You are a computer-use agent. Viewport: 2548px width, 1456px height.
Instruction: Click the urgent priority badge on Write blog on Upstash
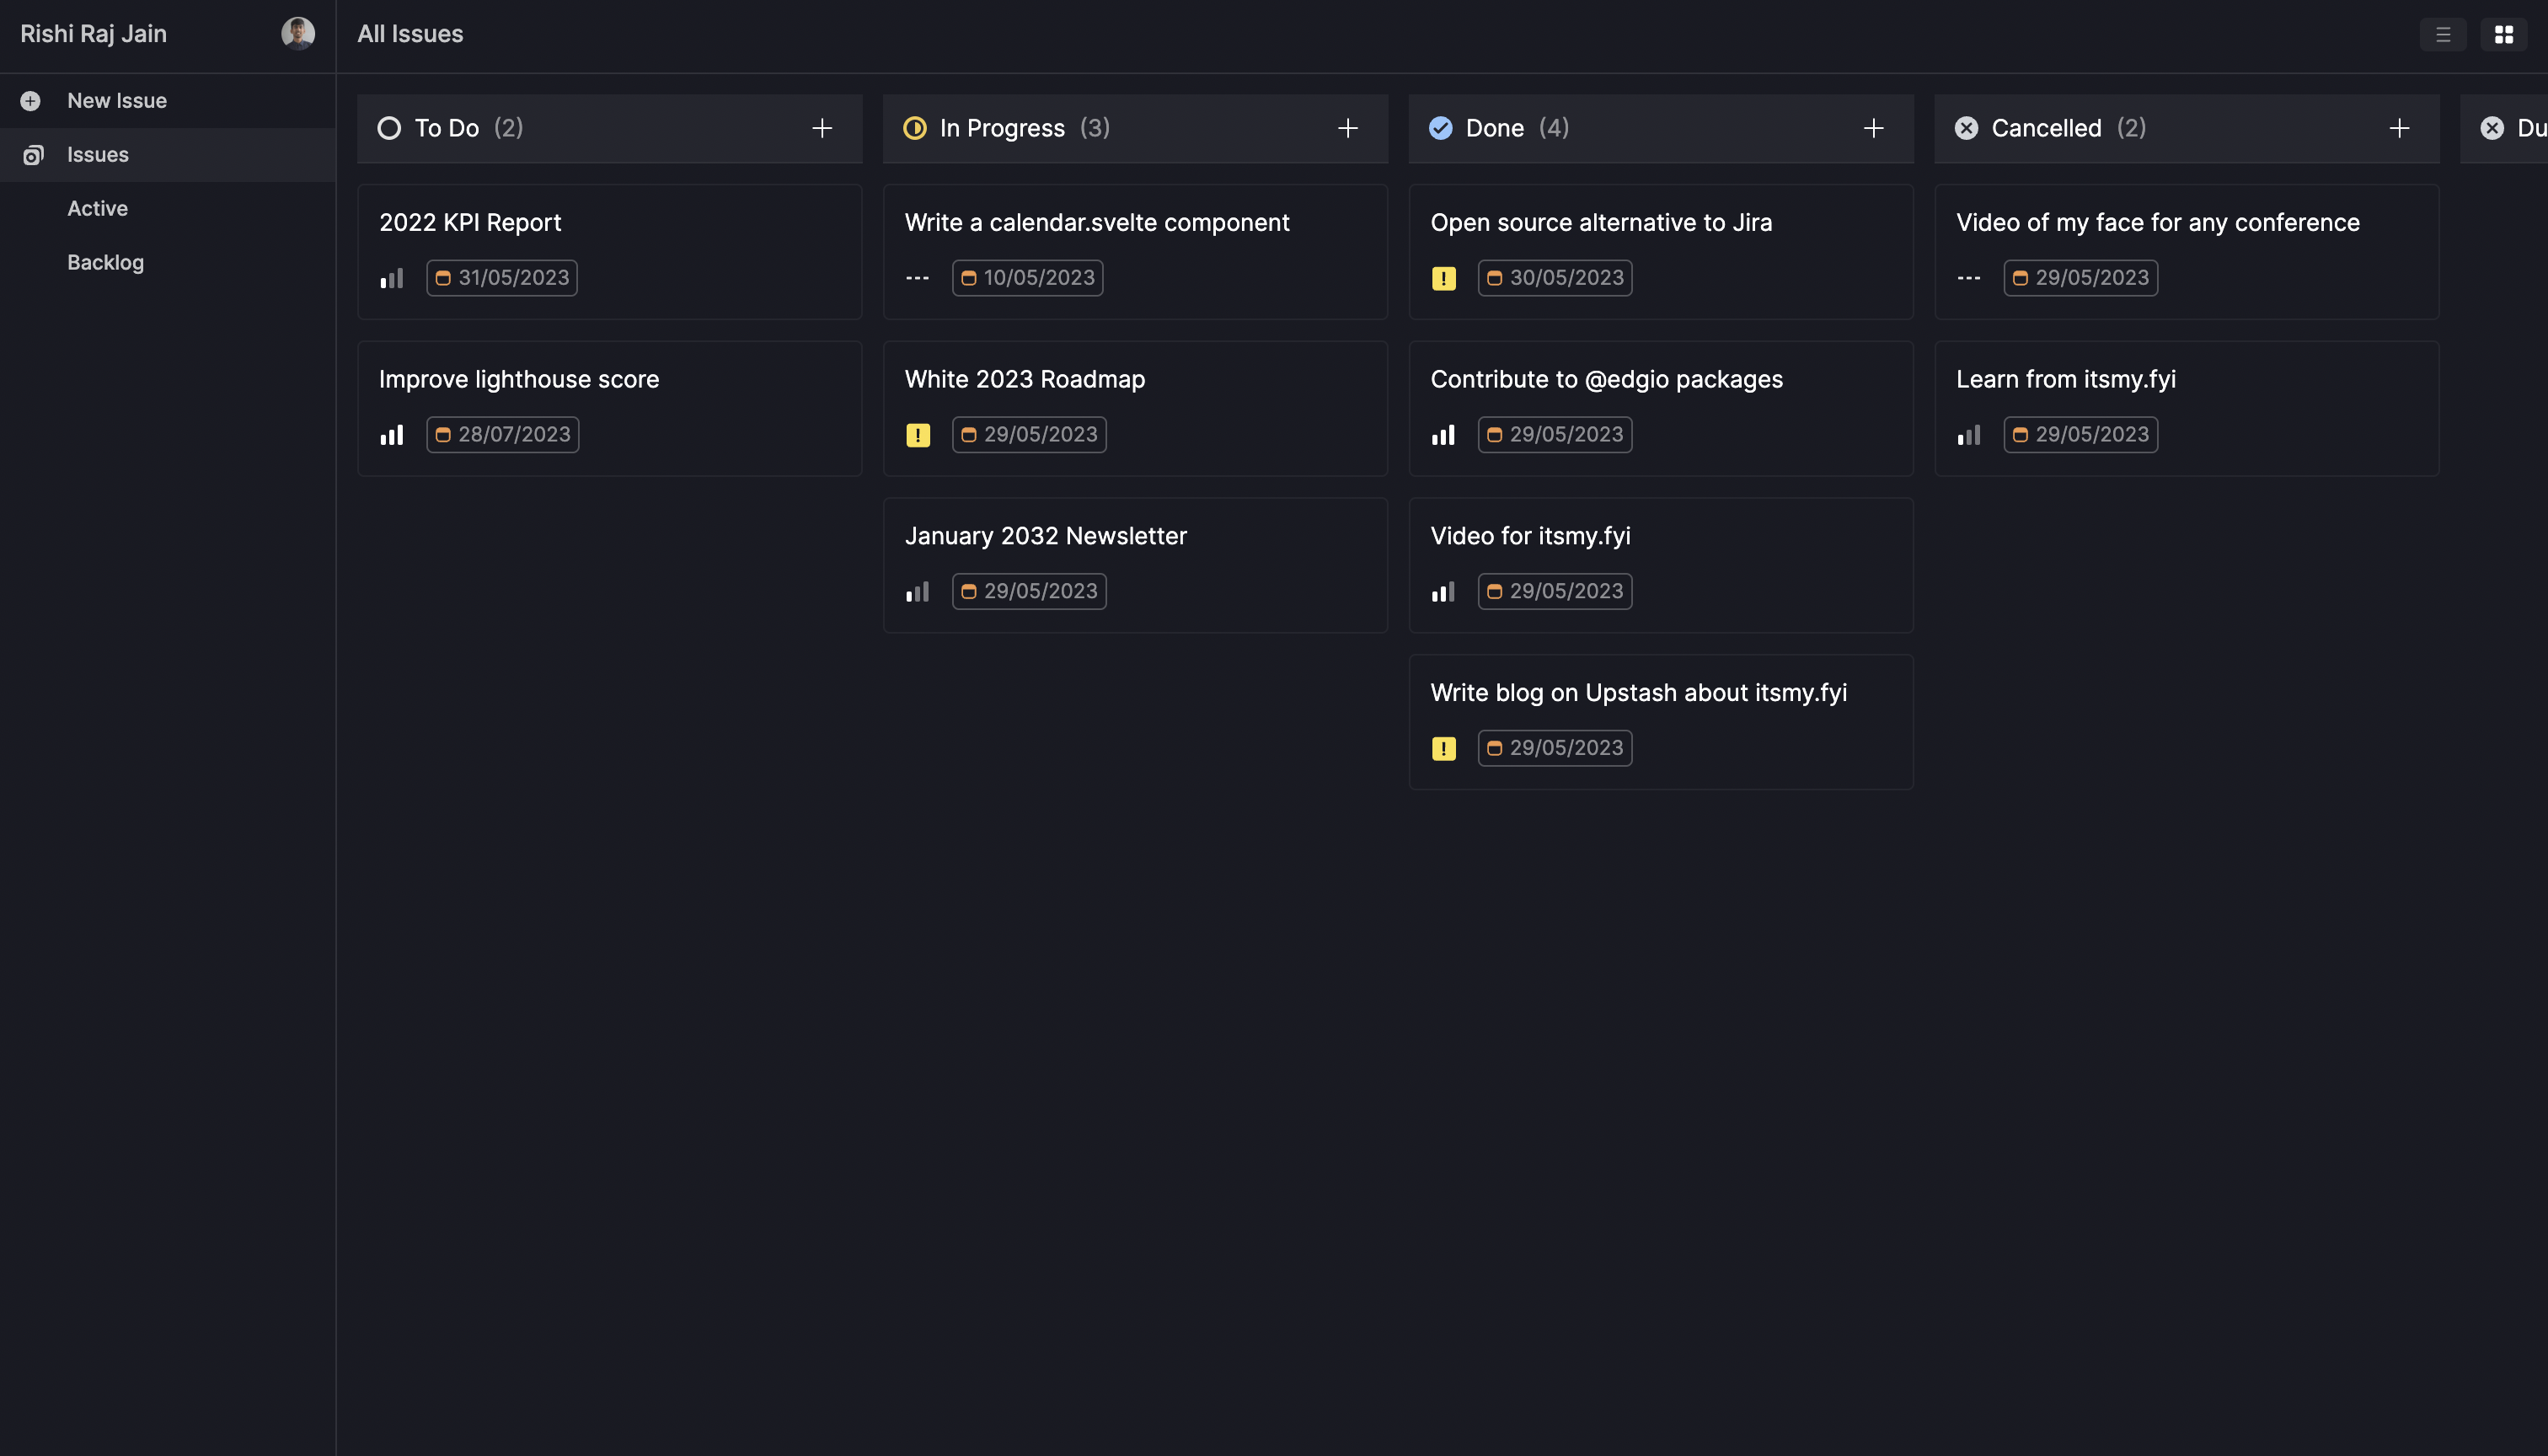click(x=1443, y=747)
